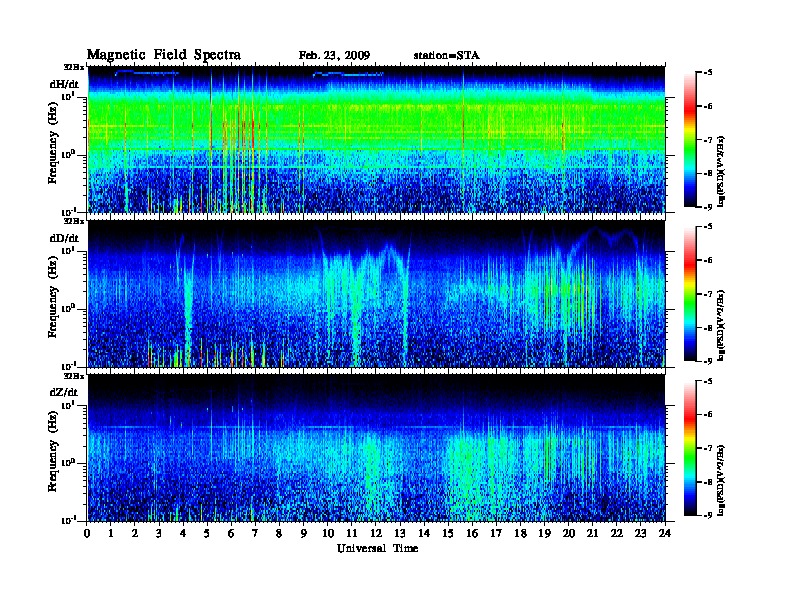Click the 10^1 frequency tick of the dH/dt panel

(x=67, y=96)
